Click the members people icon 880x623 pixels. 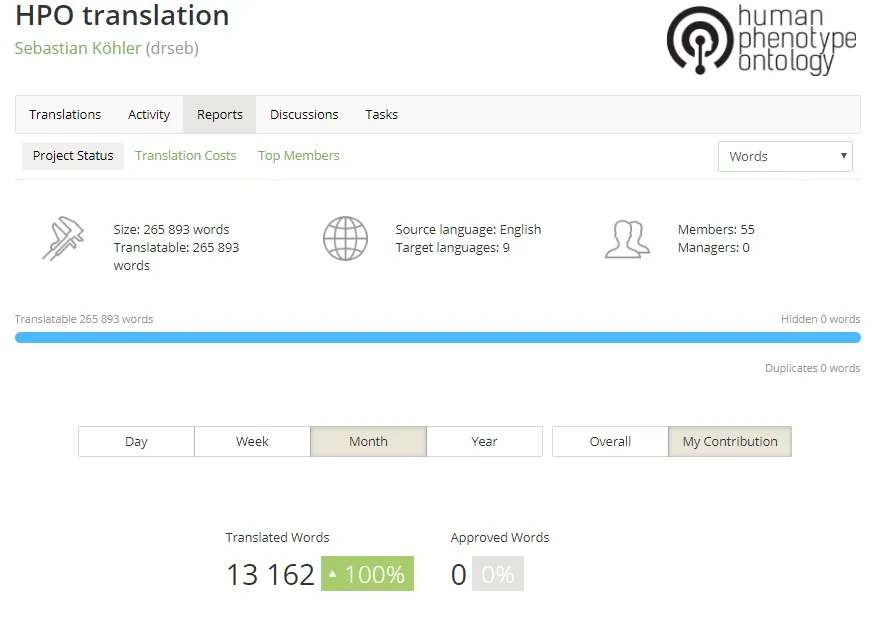[627, 239]
